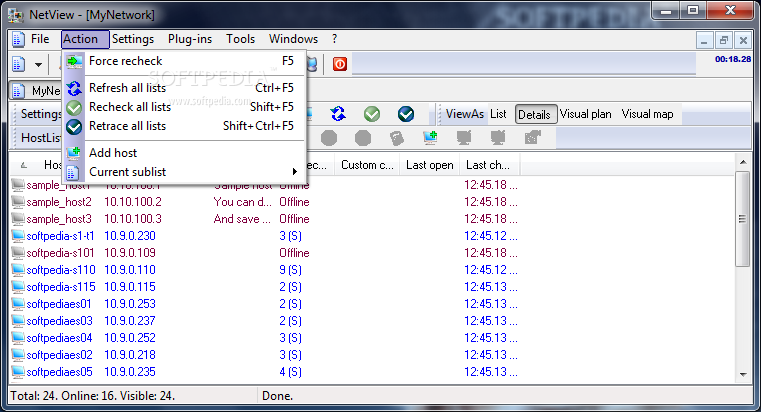Click the progress bar area in main toolbar
This screenshot has height=412, width=761.
[x=524, y=64]
